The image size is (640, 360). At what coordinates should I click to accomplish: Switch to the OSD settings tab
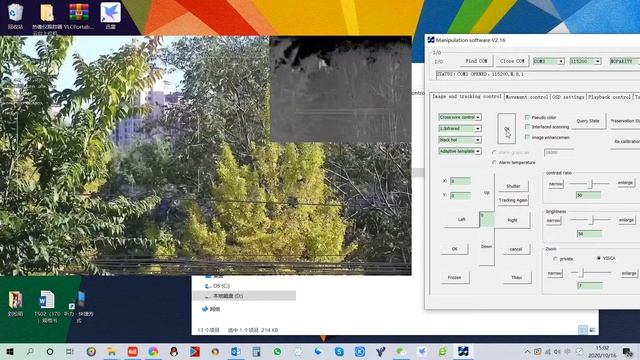(x=568, y=97)
